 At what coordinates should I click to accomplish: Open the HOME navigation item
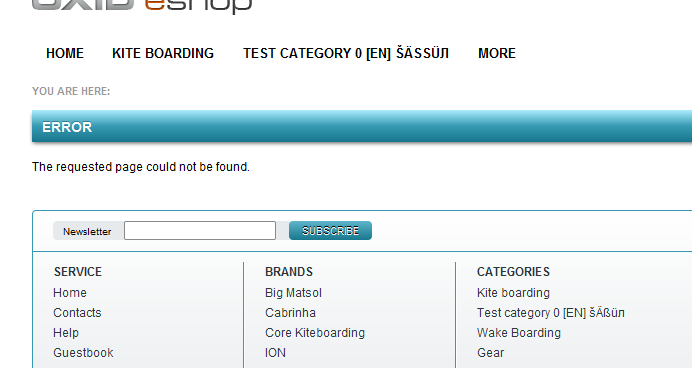coord(65,53)
